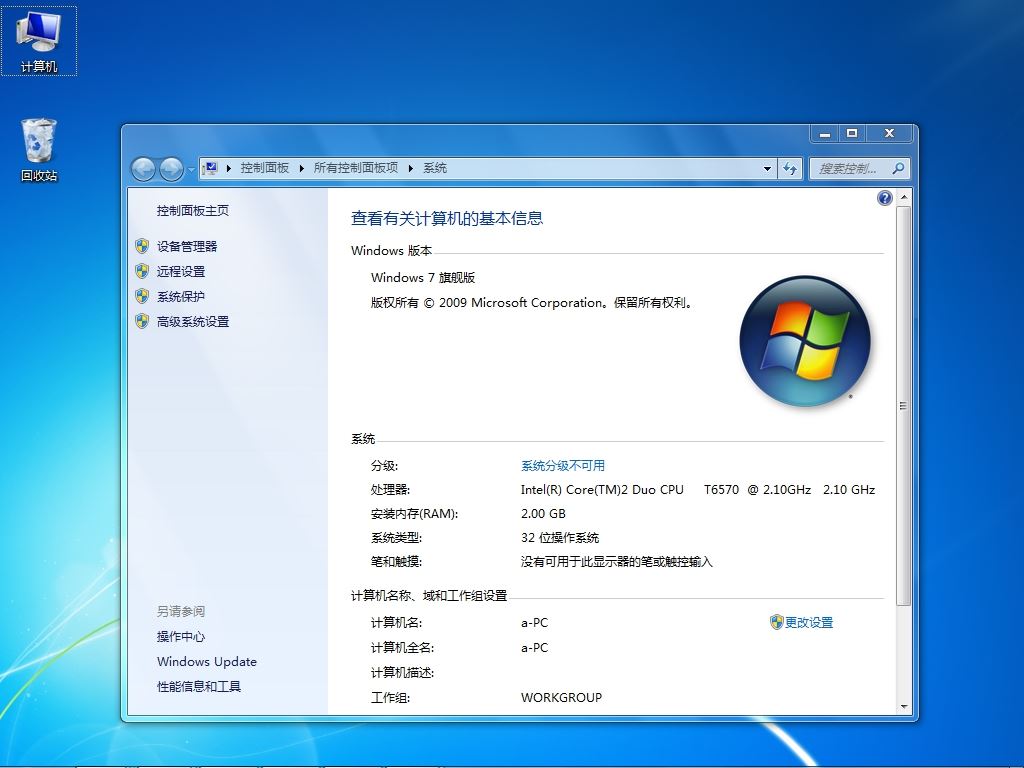Expand arrow before 控制面板 in breadcrumb

point(229,168)
